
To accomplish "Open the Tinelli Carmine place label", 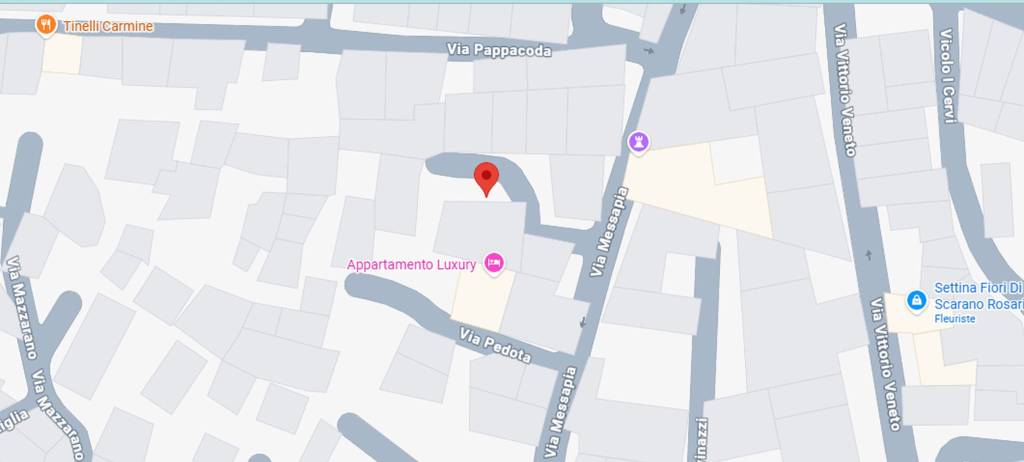I will 108,26.
